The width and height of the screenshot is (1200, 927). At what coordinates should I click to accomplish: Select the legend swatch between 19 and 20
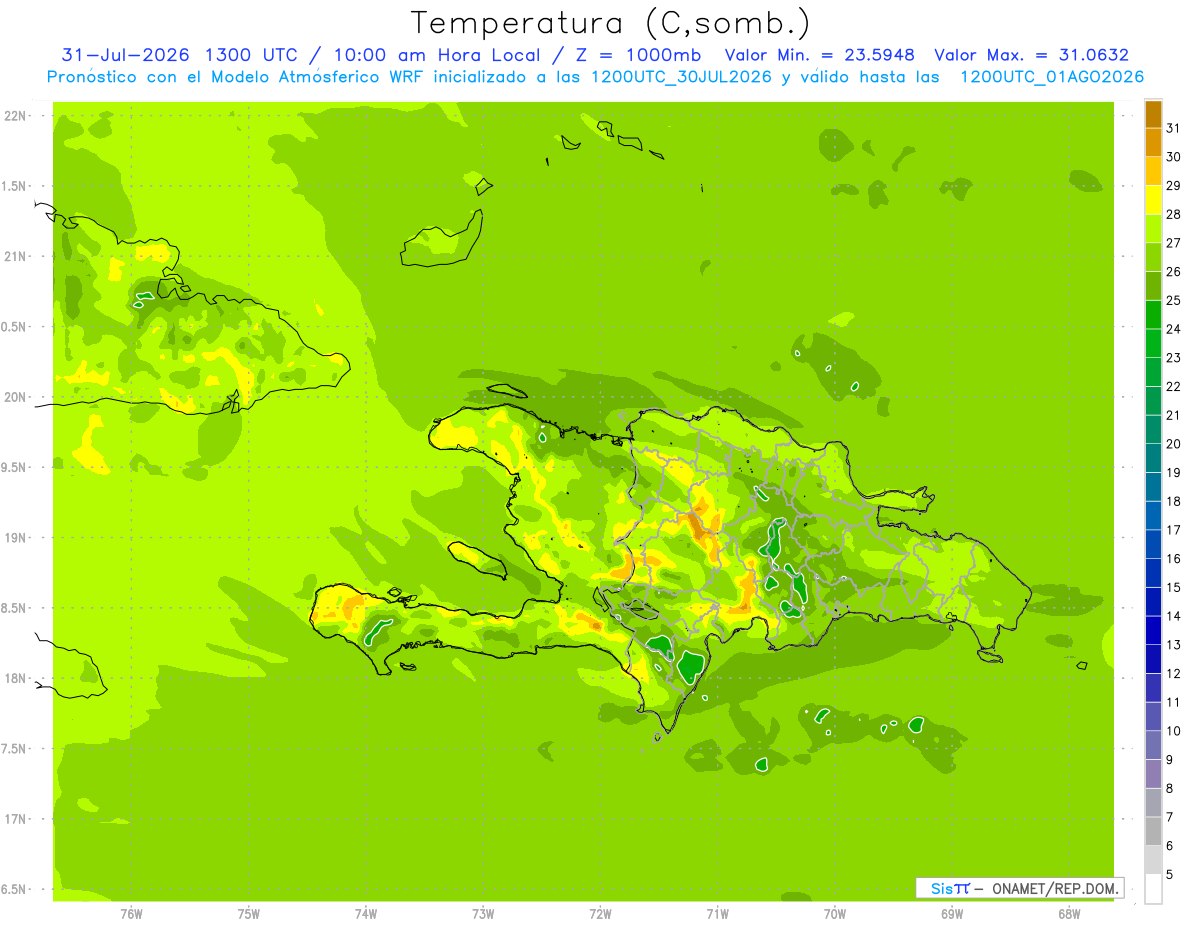click(1153, 458)
